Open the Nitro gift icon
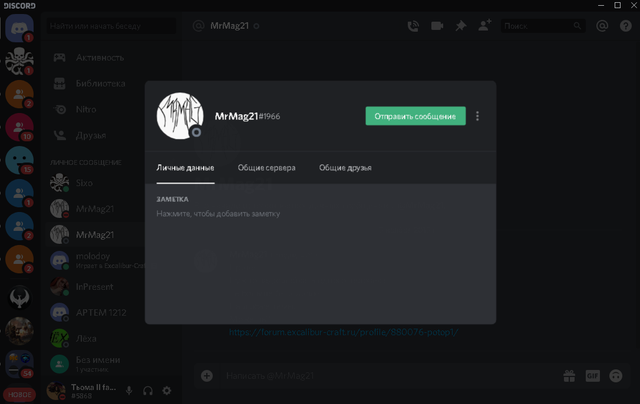The width and height of the screenshot is (640, 404). click(x=569, y=376)
